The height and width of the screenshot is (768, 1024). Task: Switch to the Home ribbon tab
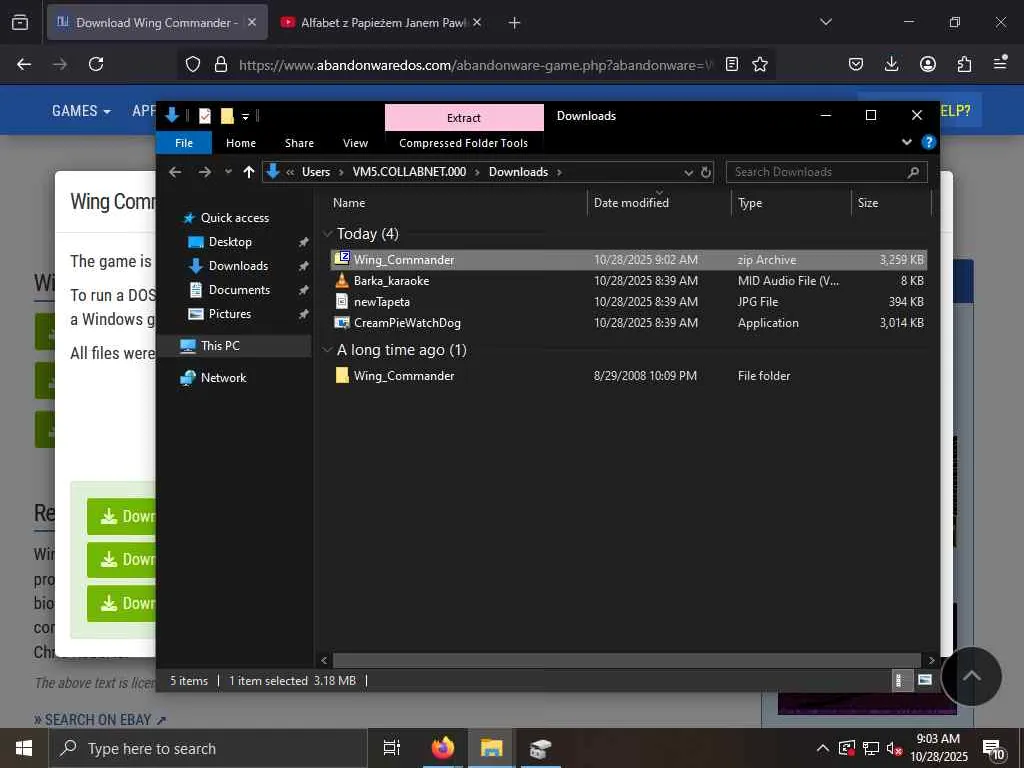point(241,143)
